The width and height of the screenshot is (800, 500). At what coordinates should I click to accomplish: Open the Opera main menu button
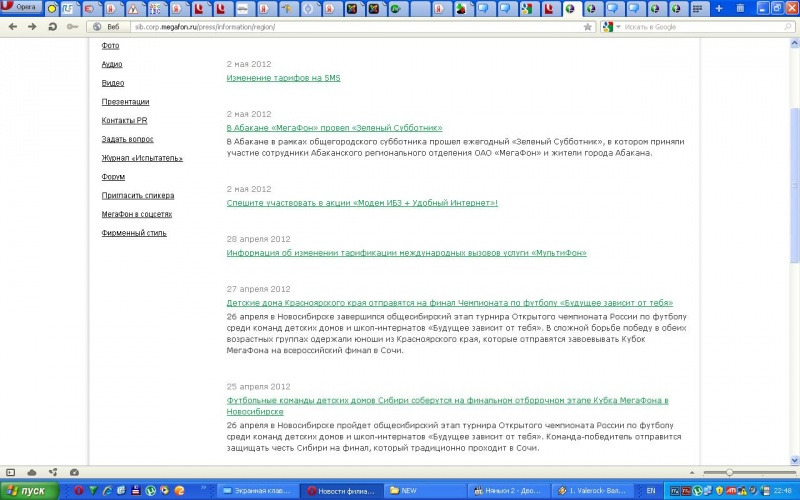click(20, 8)
